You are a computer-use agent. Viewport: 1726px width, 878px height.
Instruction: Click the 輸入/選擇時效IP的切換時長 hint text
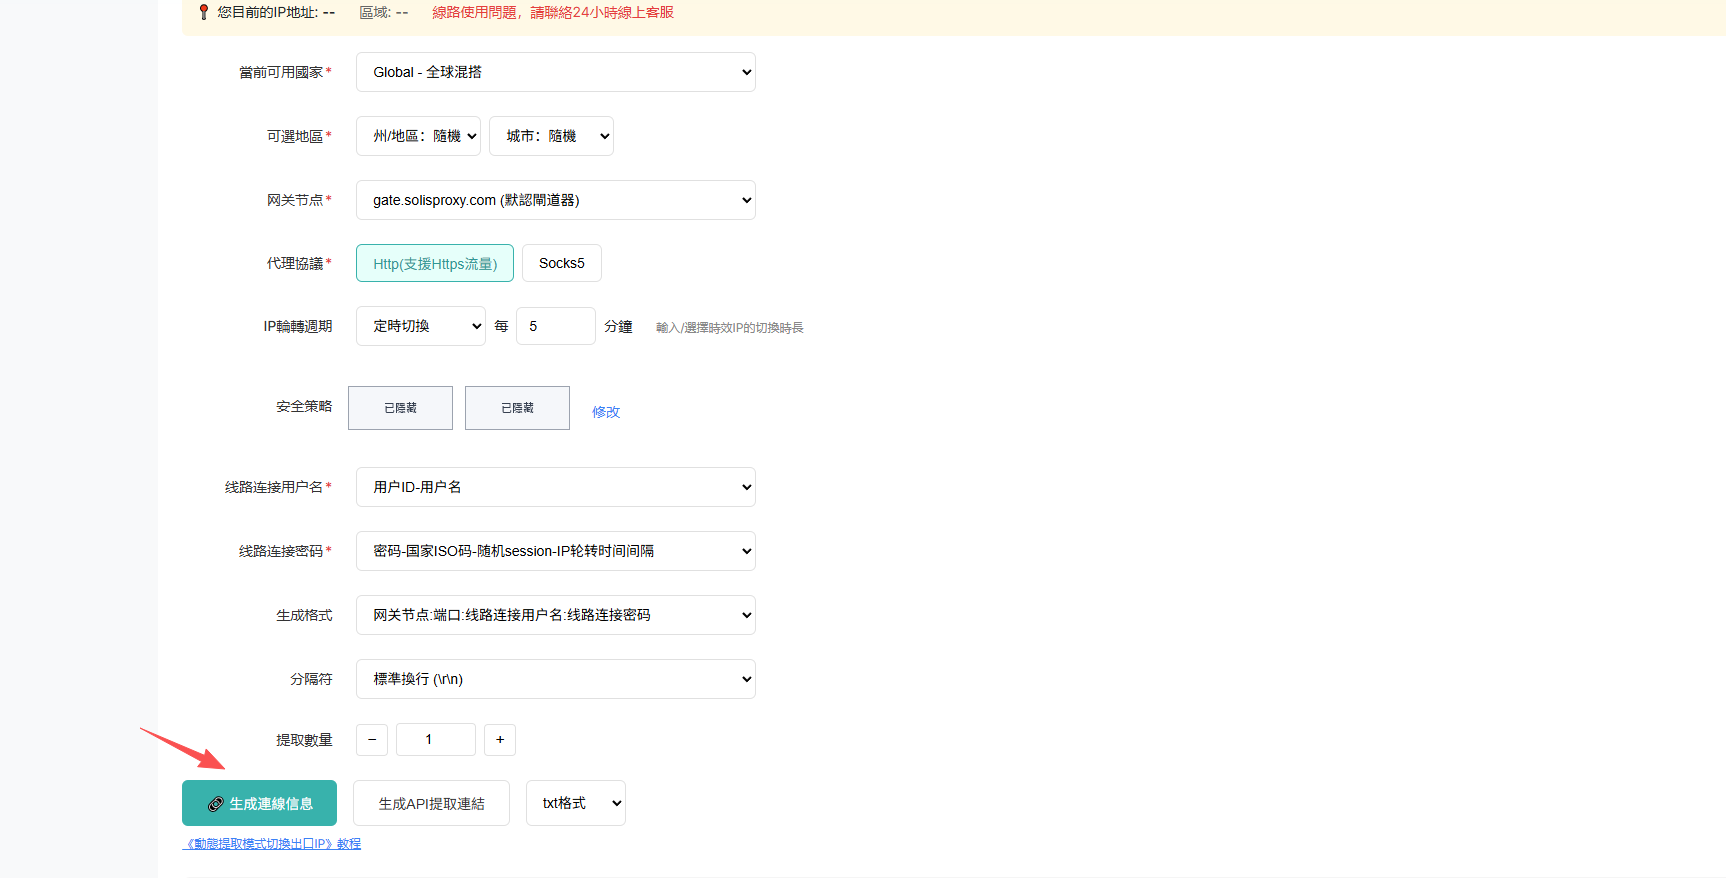(730, 328)
